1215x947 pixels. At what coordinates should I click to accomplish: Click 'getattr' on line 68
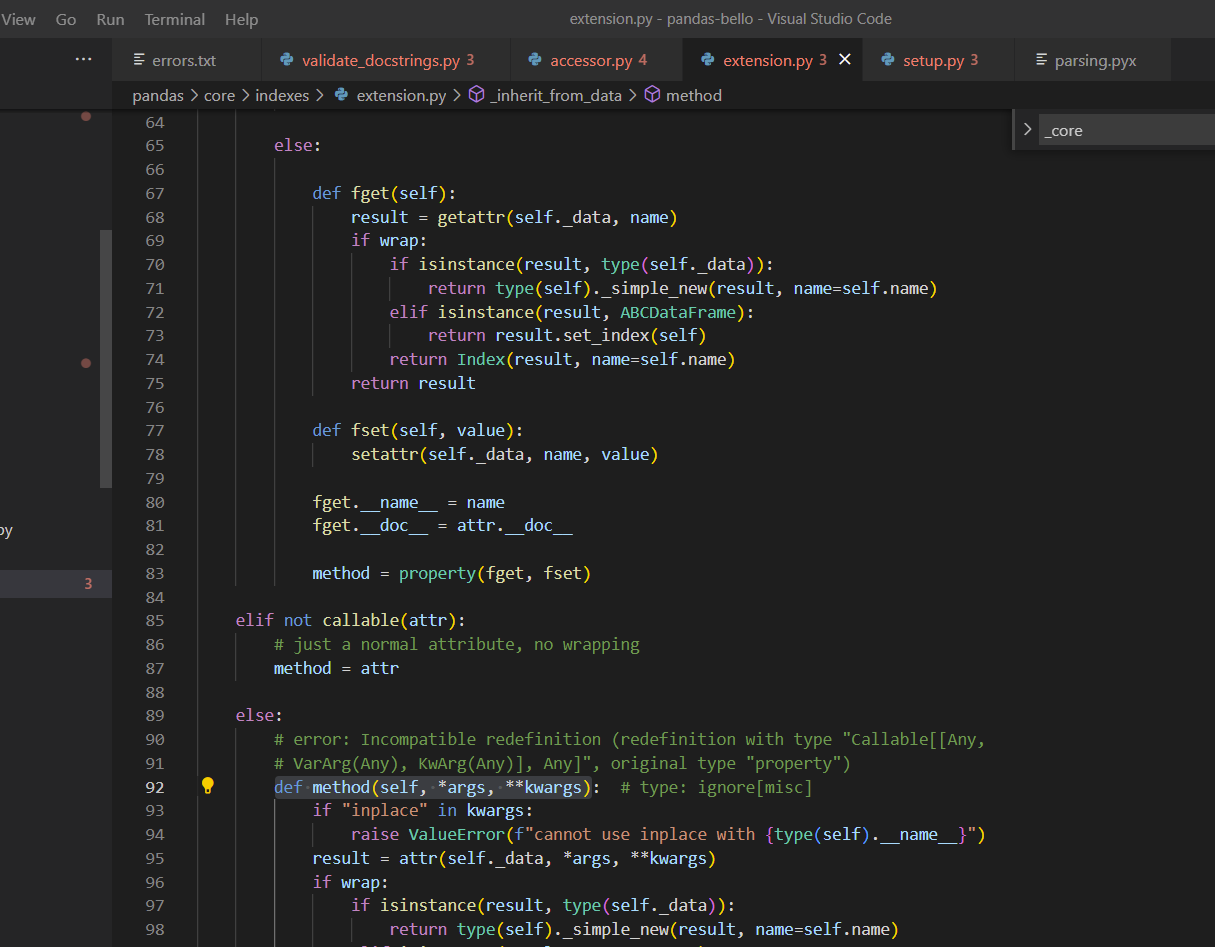pos(471,217)
